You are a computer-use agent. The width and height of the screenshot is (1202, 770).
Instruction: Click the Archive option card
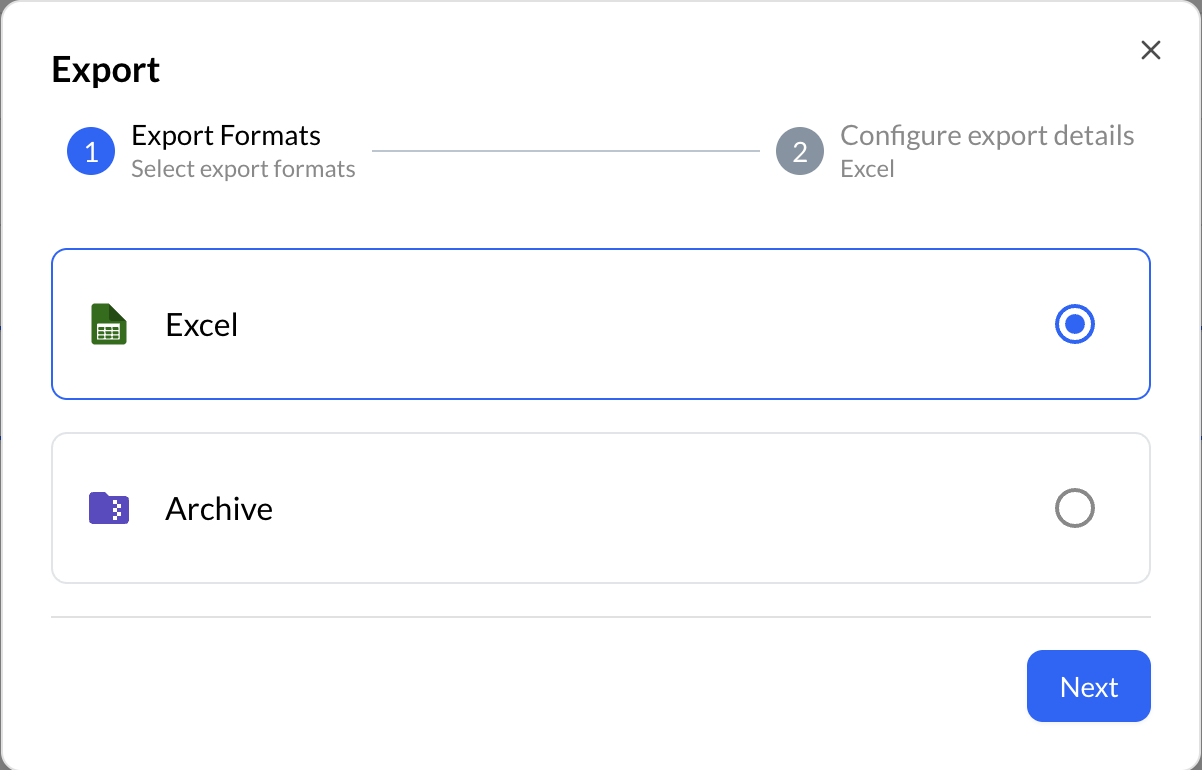(600, 508)
